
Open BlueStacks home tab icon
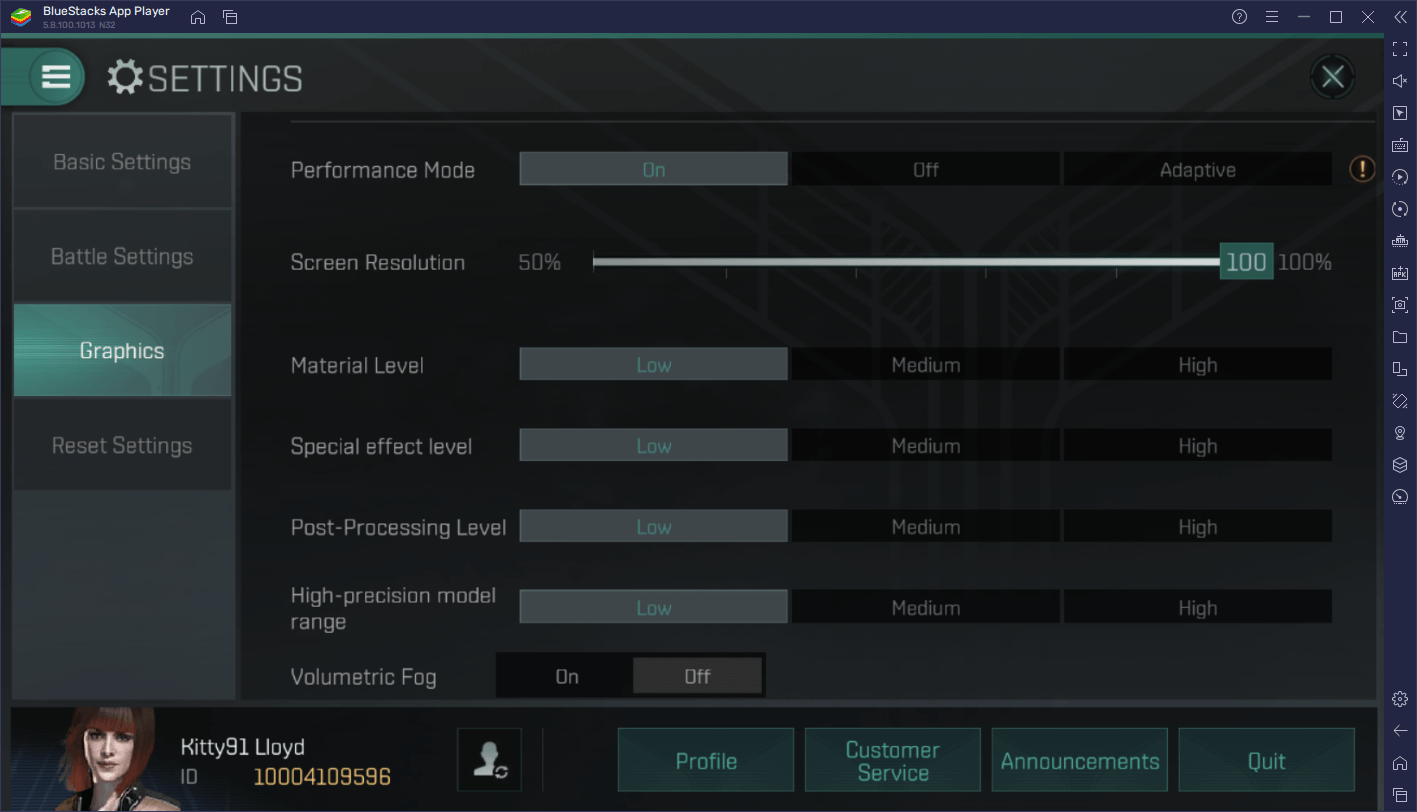click(x=198, y=17)
